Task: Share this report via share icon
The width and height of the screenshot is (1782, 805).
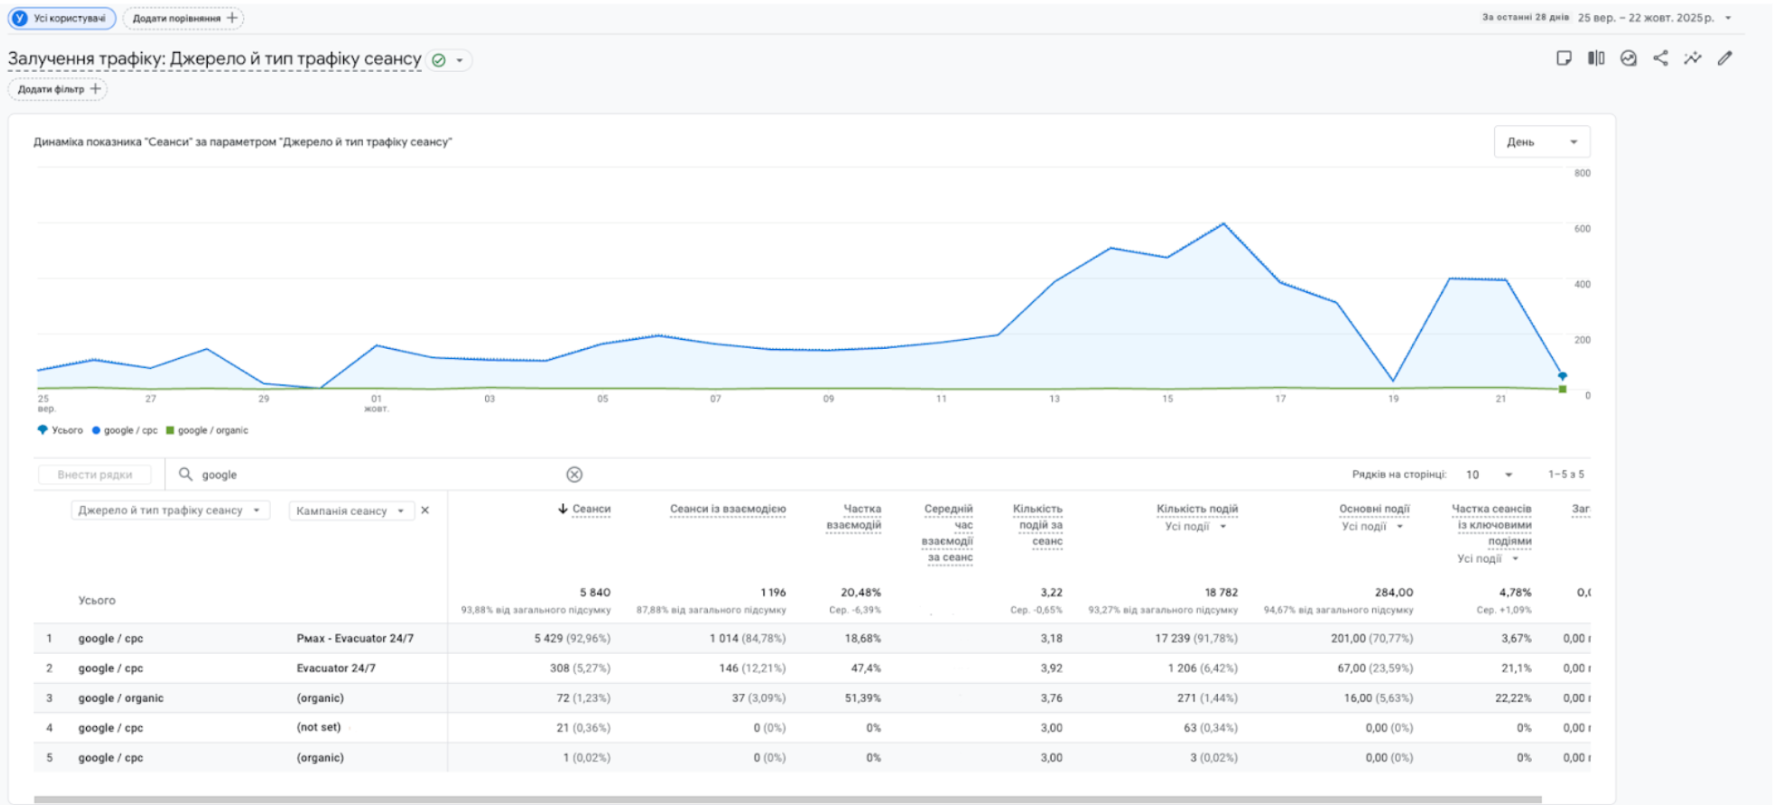Action: [1660, 58]
